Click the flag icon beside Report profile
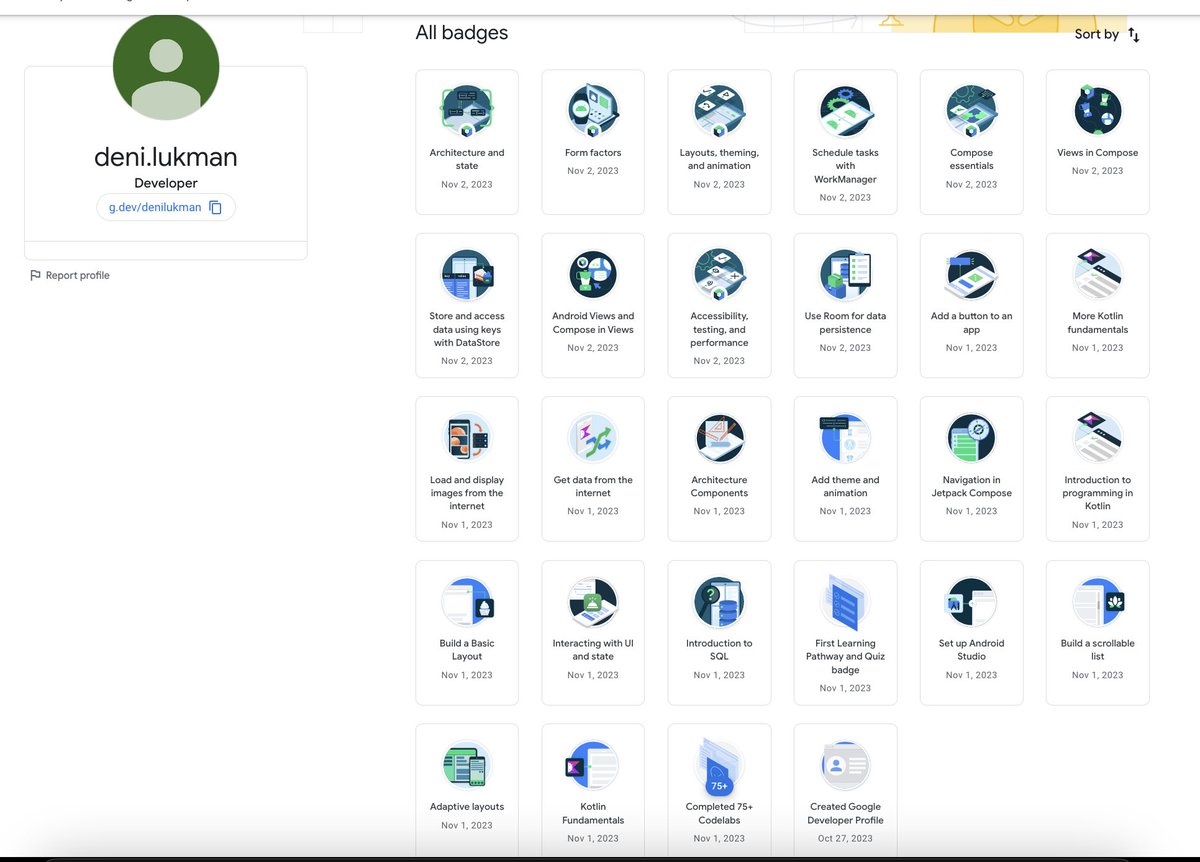Screen dimensions: 1200x862 [x=35, y=275]
